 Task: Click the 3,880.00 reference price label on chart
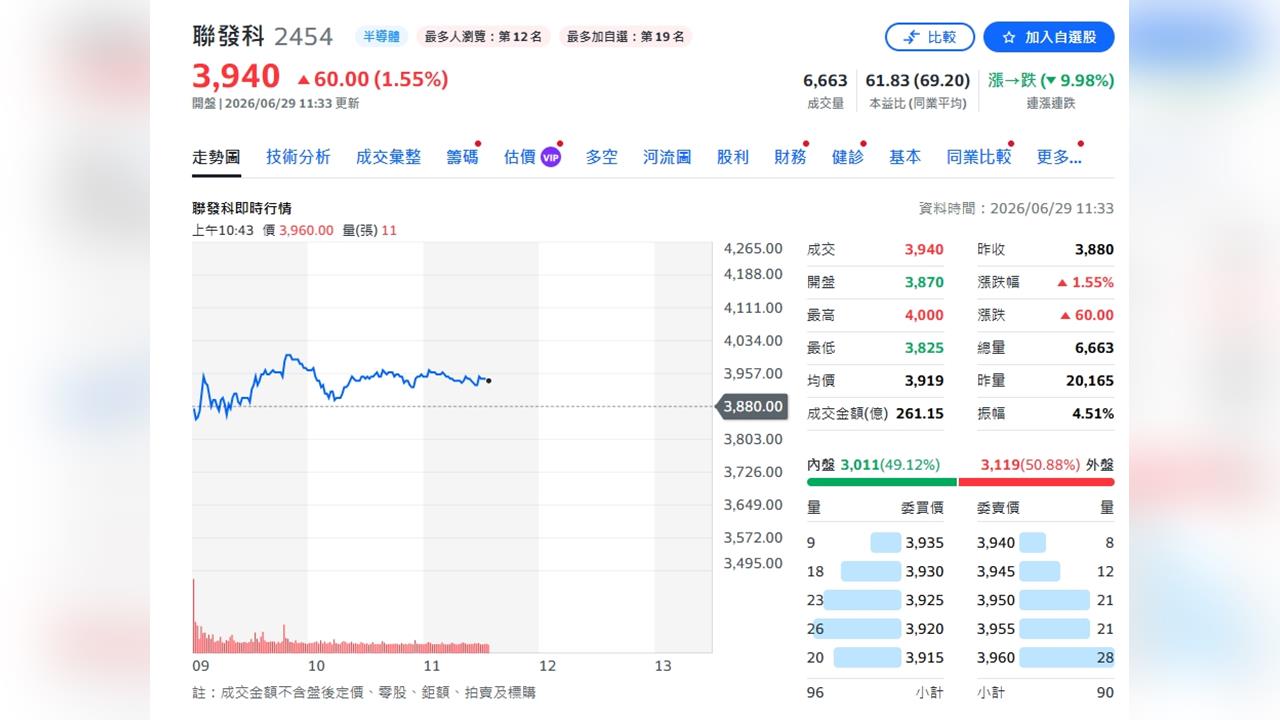(753, 407)
